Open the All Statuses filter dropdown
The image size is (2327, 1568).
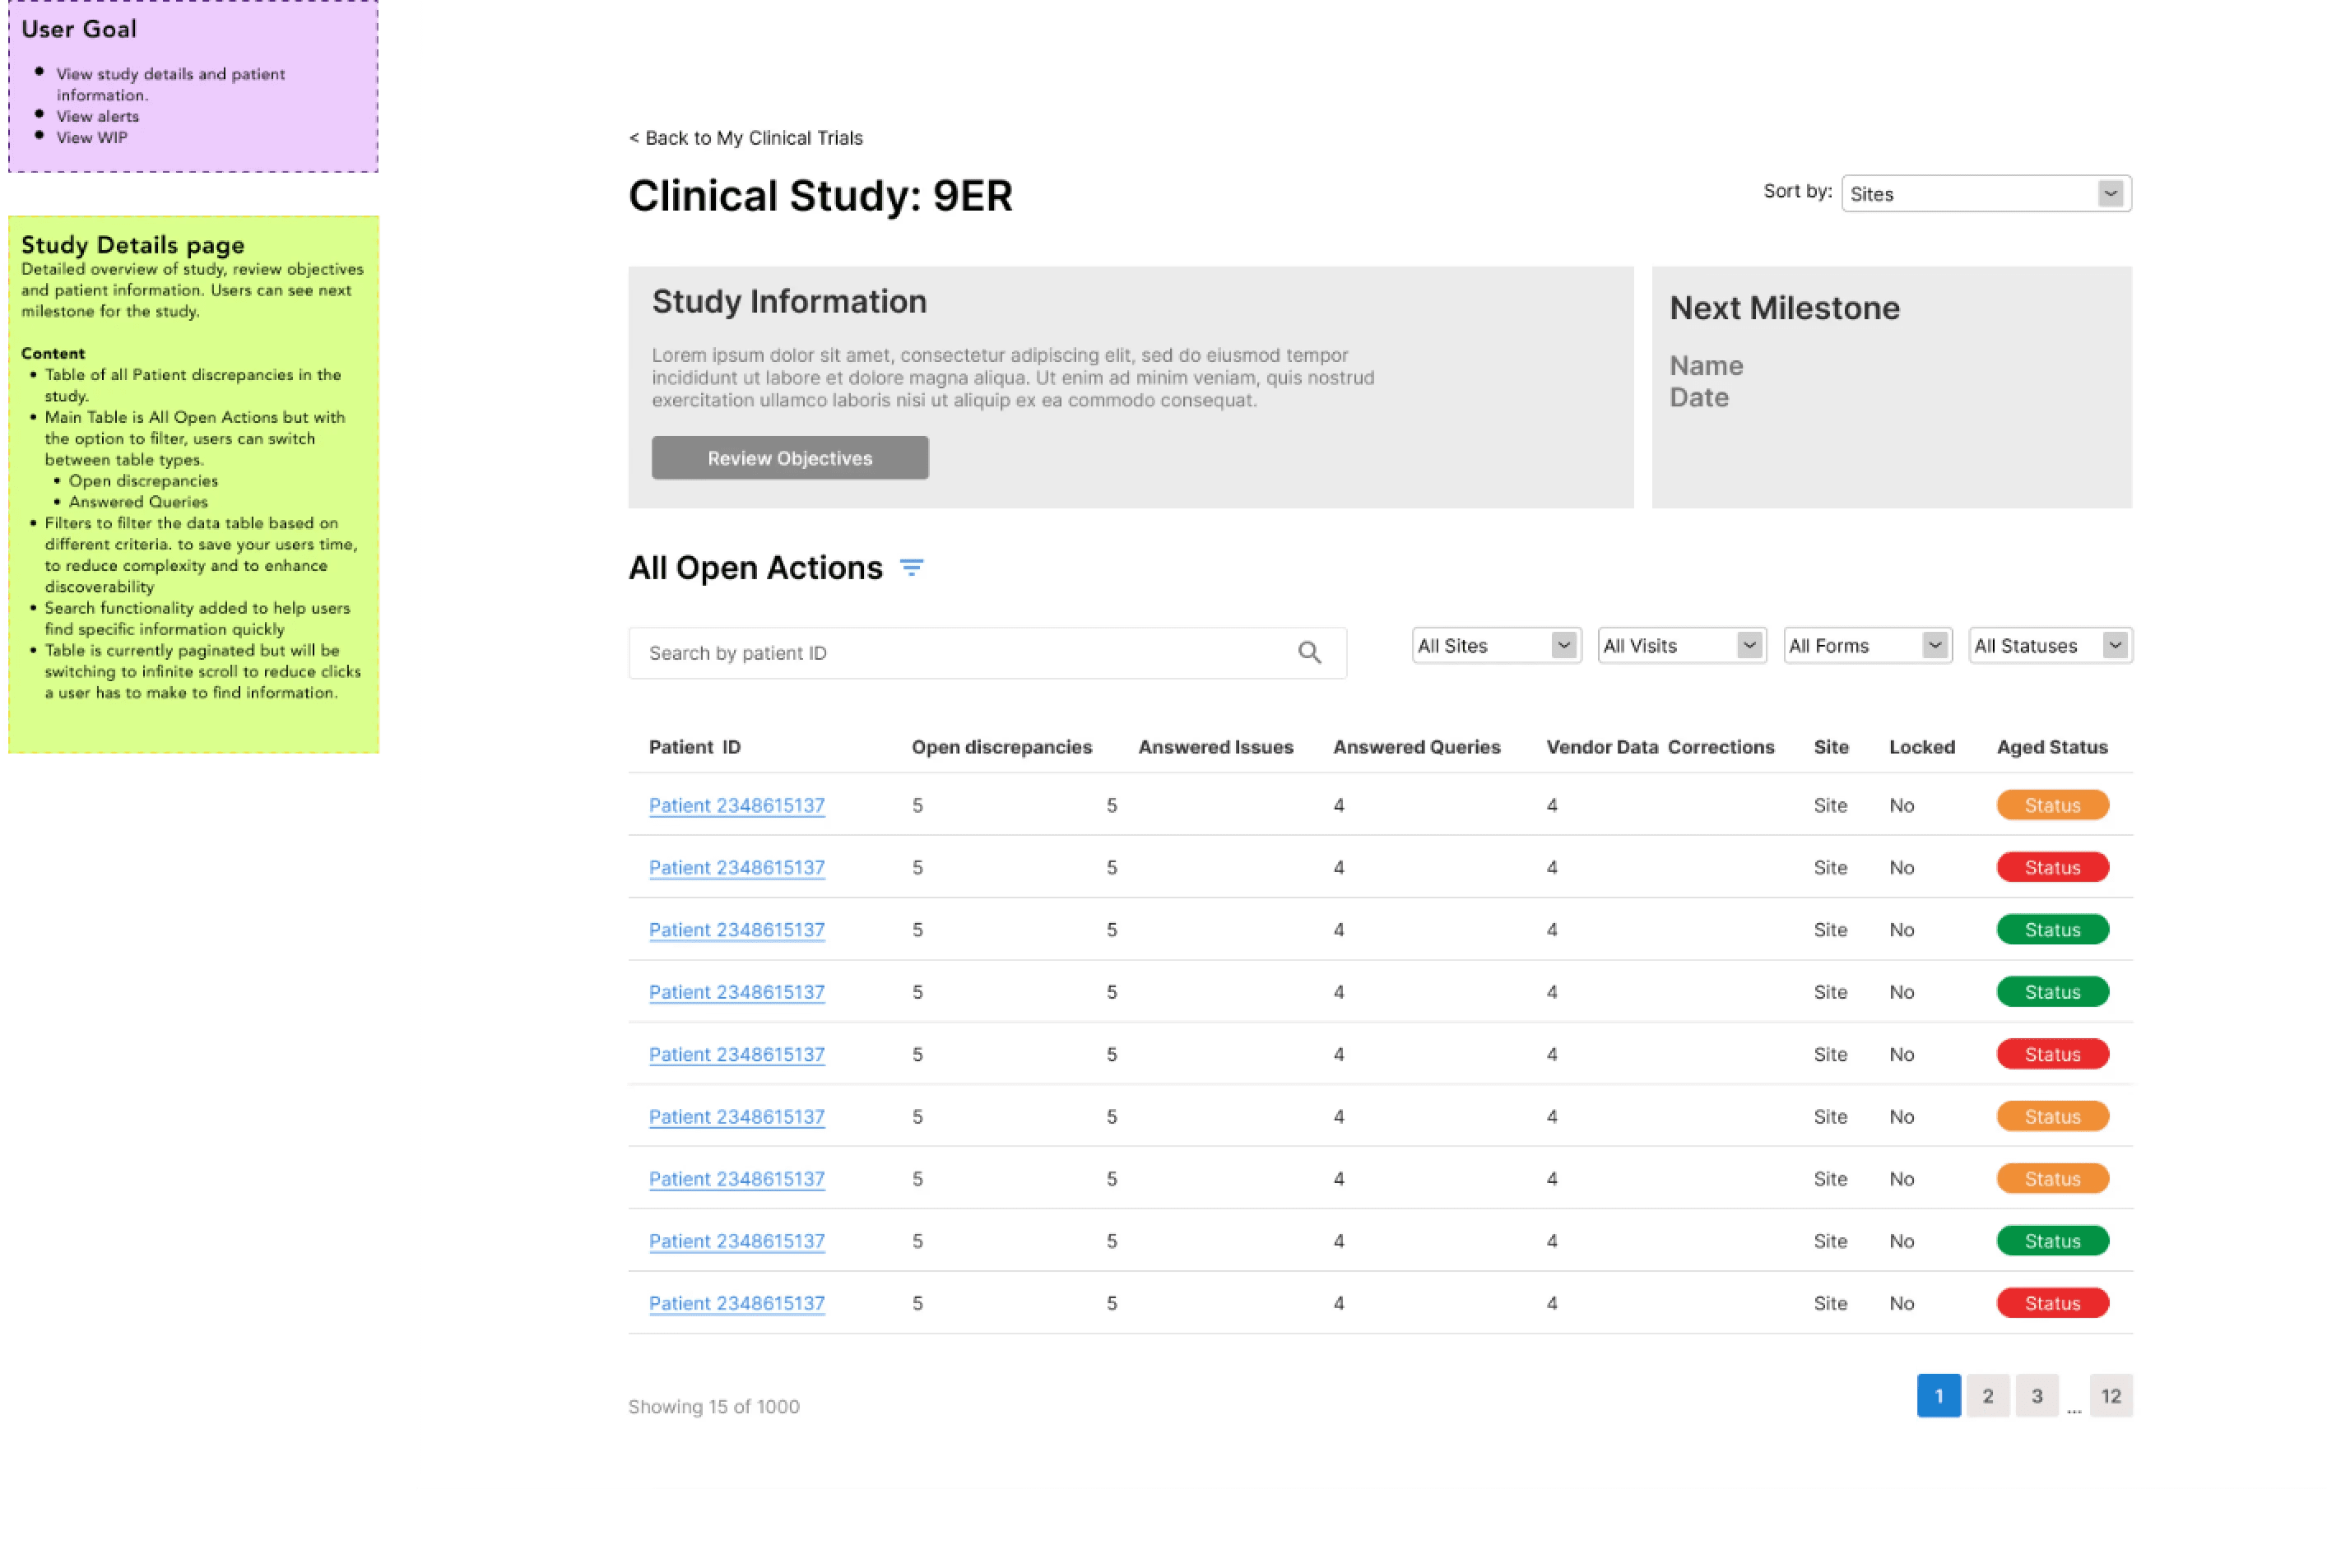click(x=2050, y=646)
